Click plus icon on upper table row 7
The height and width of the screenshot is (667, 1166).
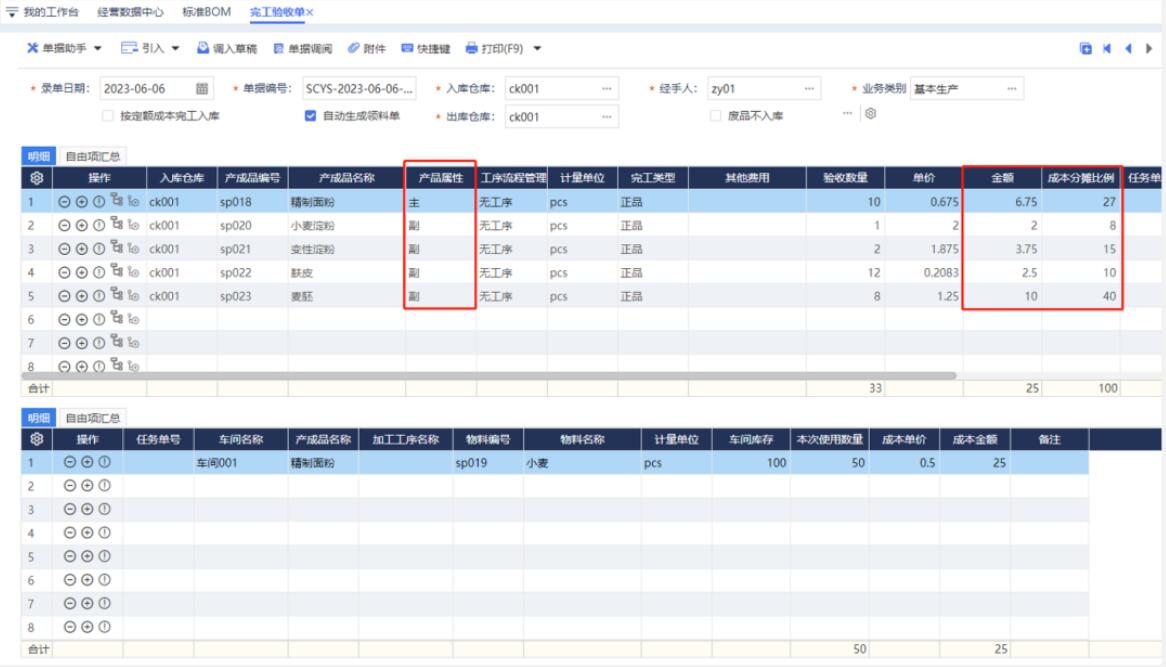[x=82, y=344]
